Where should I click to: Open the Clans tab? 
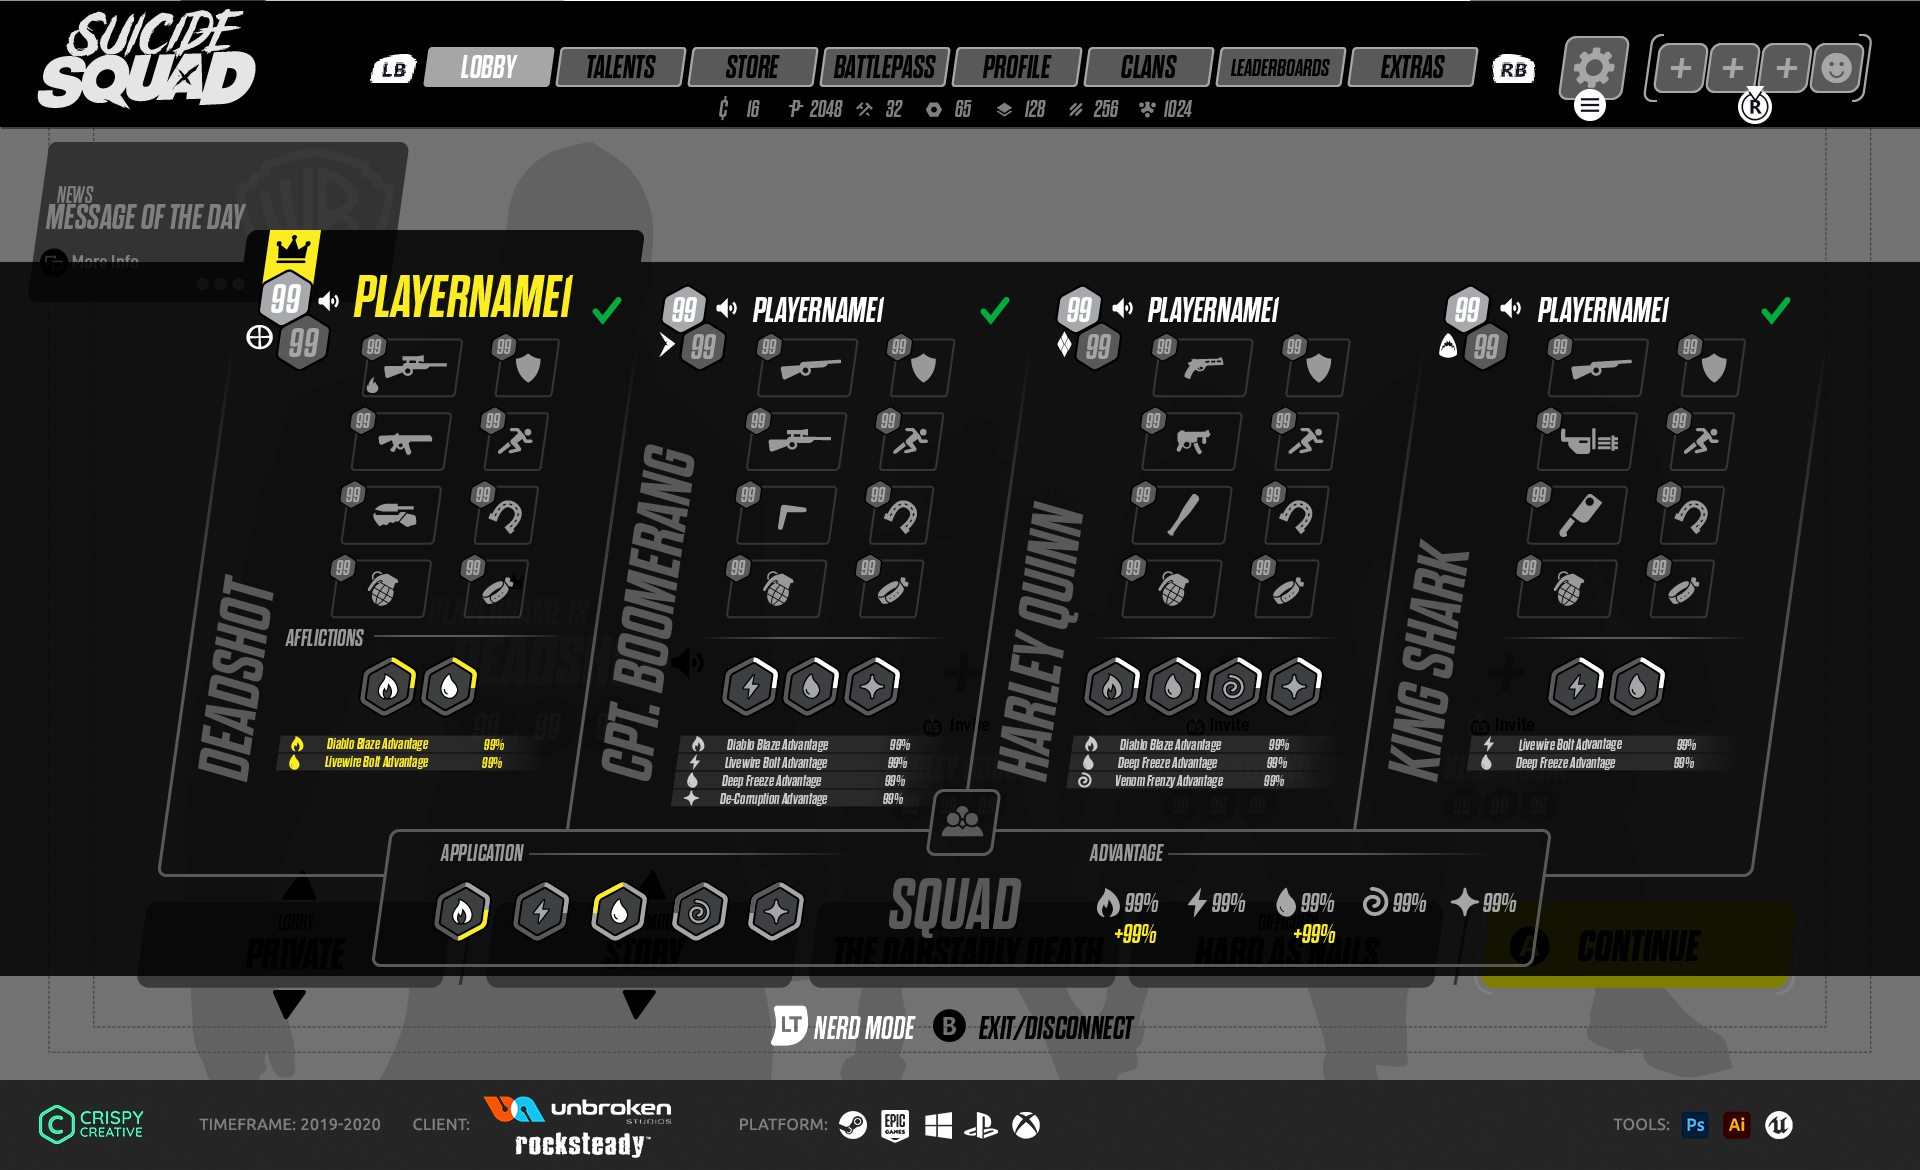1148,67
